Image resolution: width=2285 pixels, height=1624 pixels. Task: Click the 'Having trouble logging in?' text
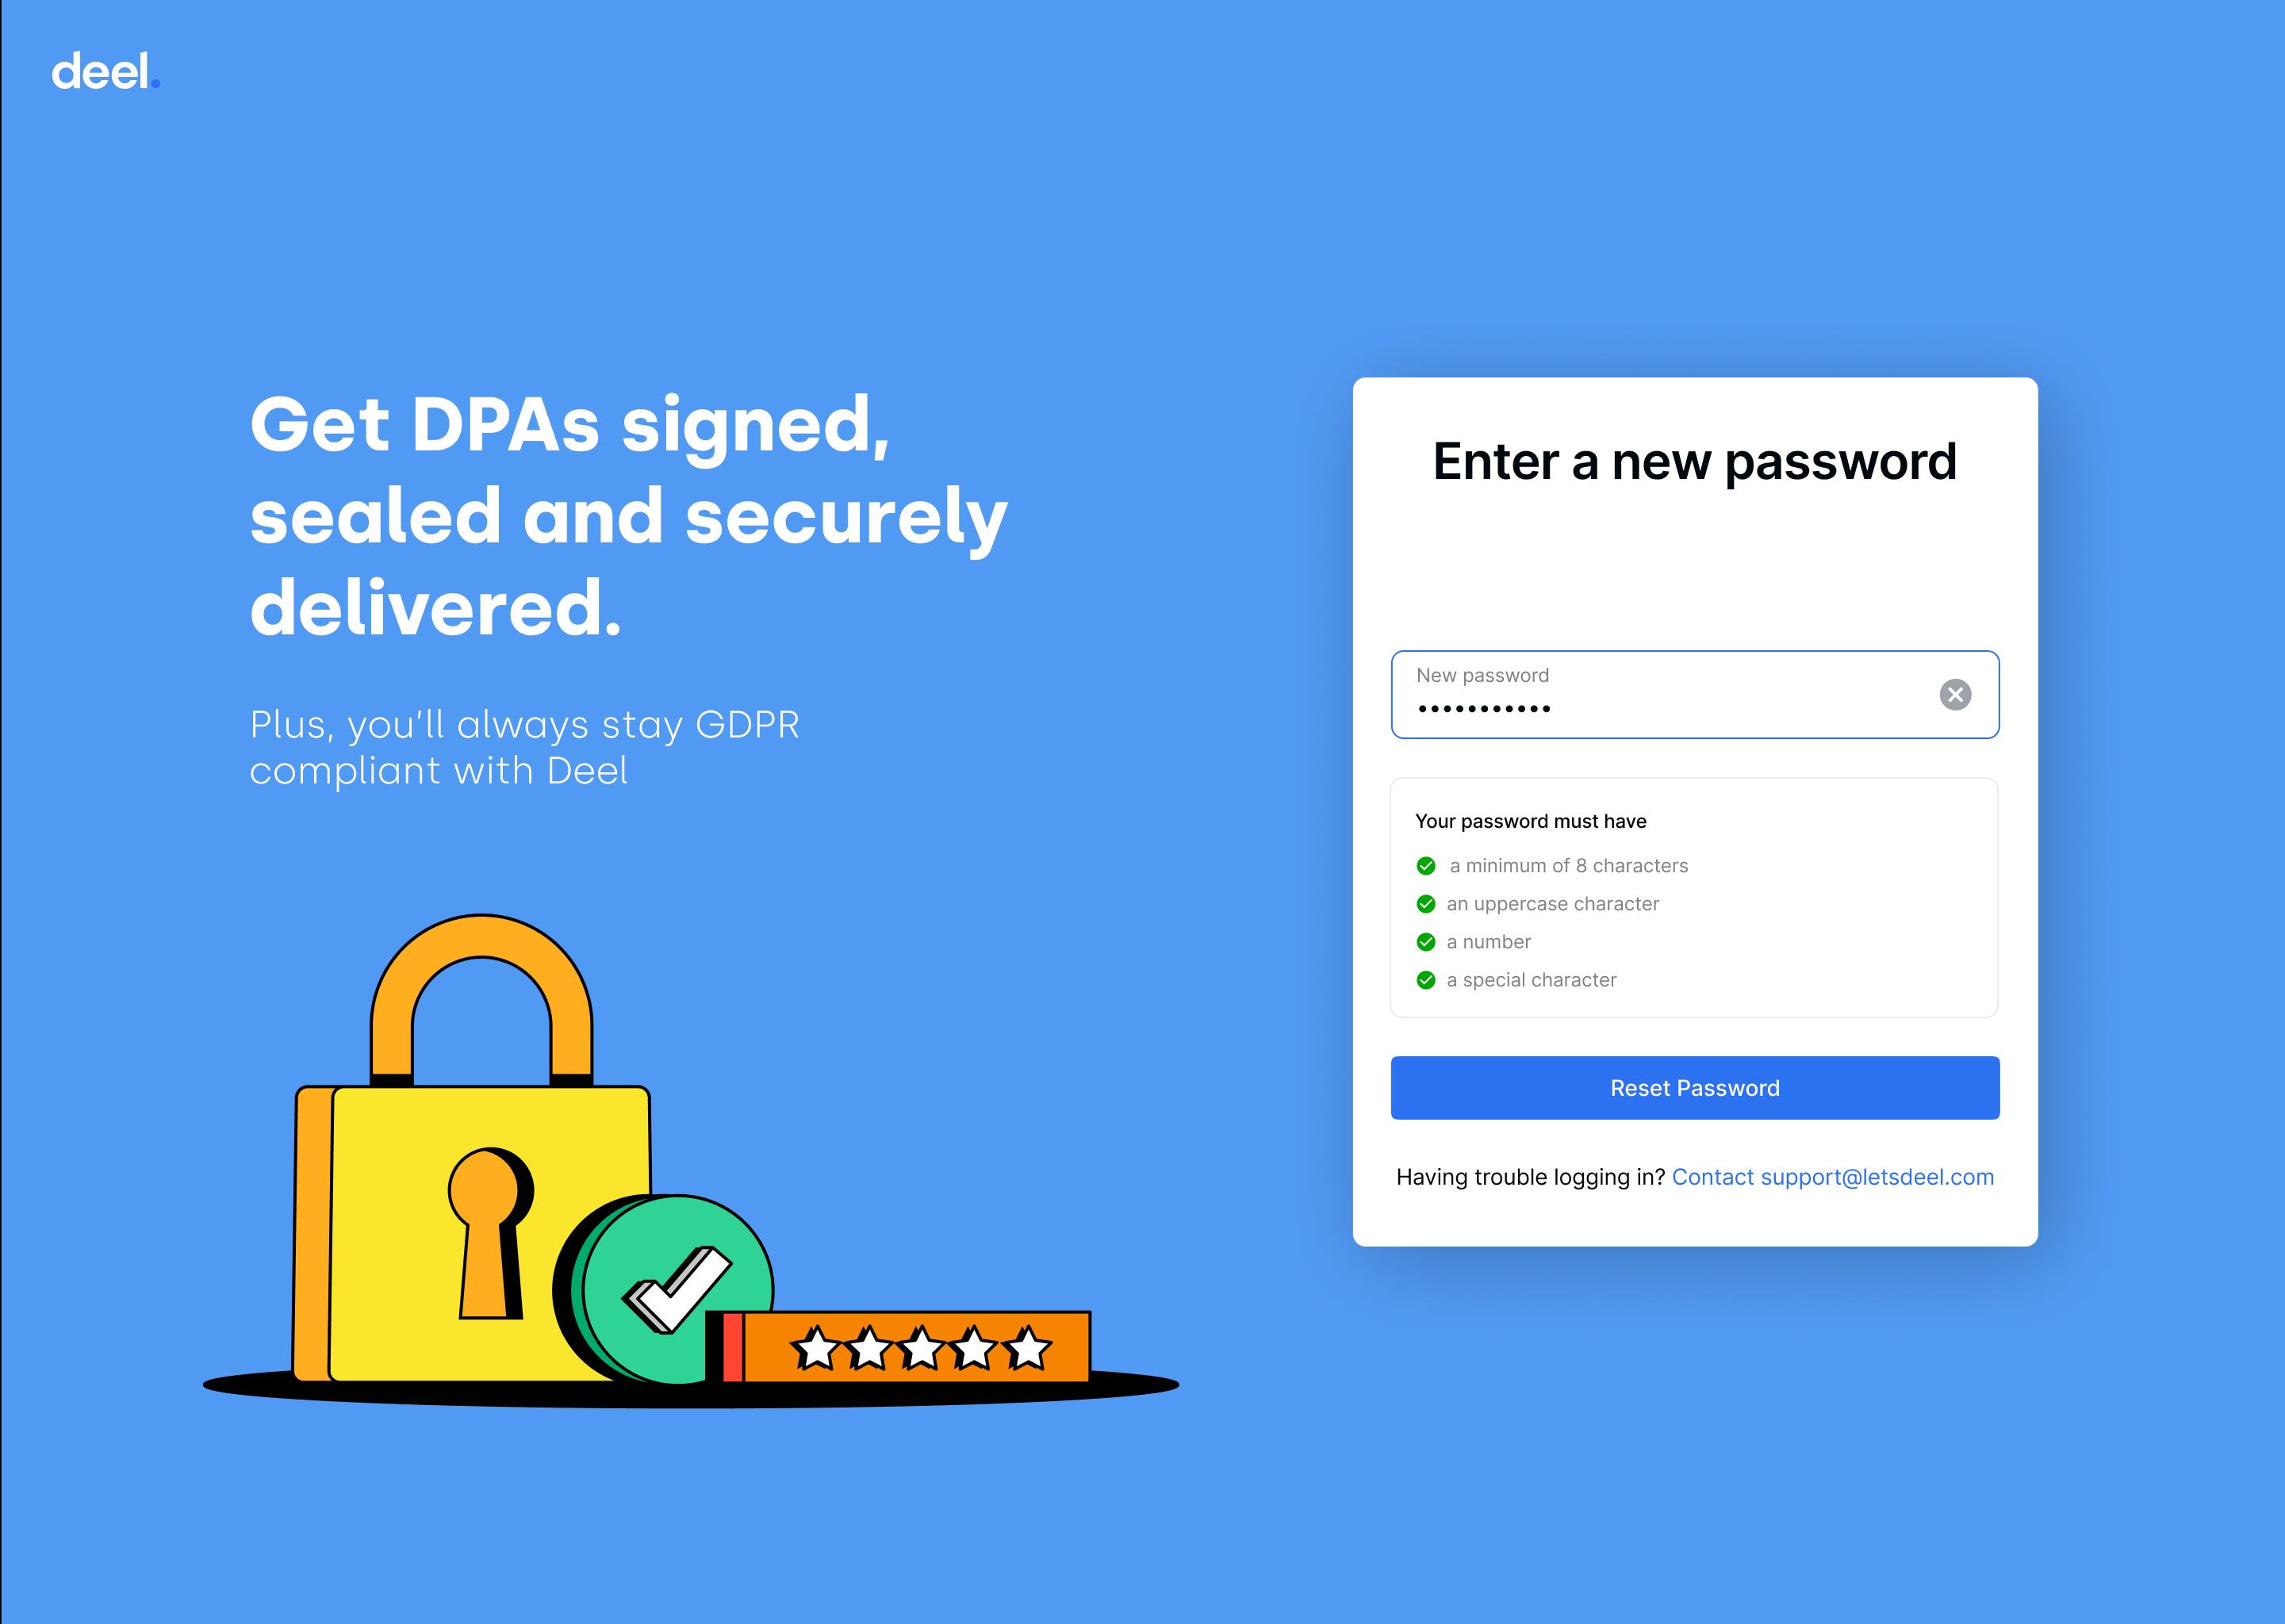tap(1530, 1177)
